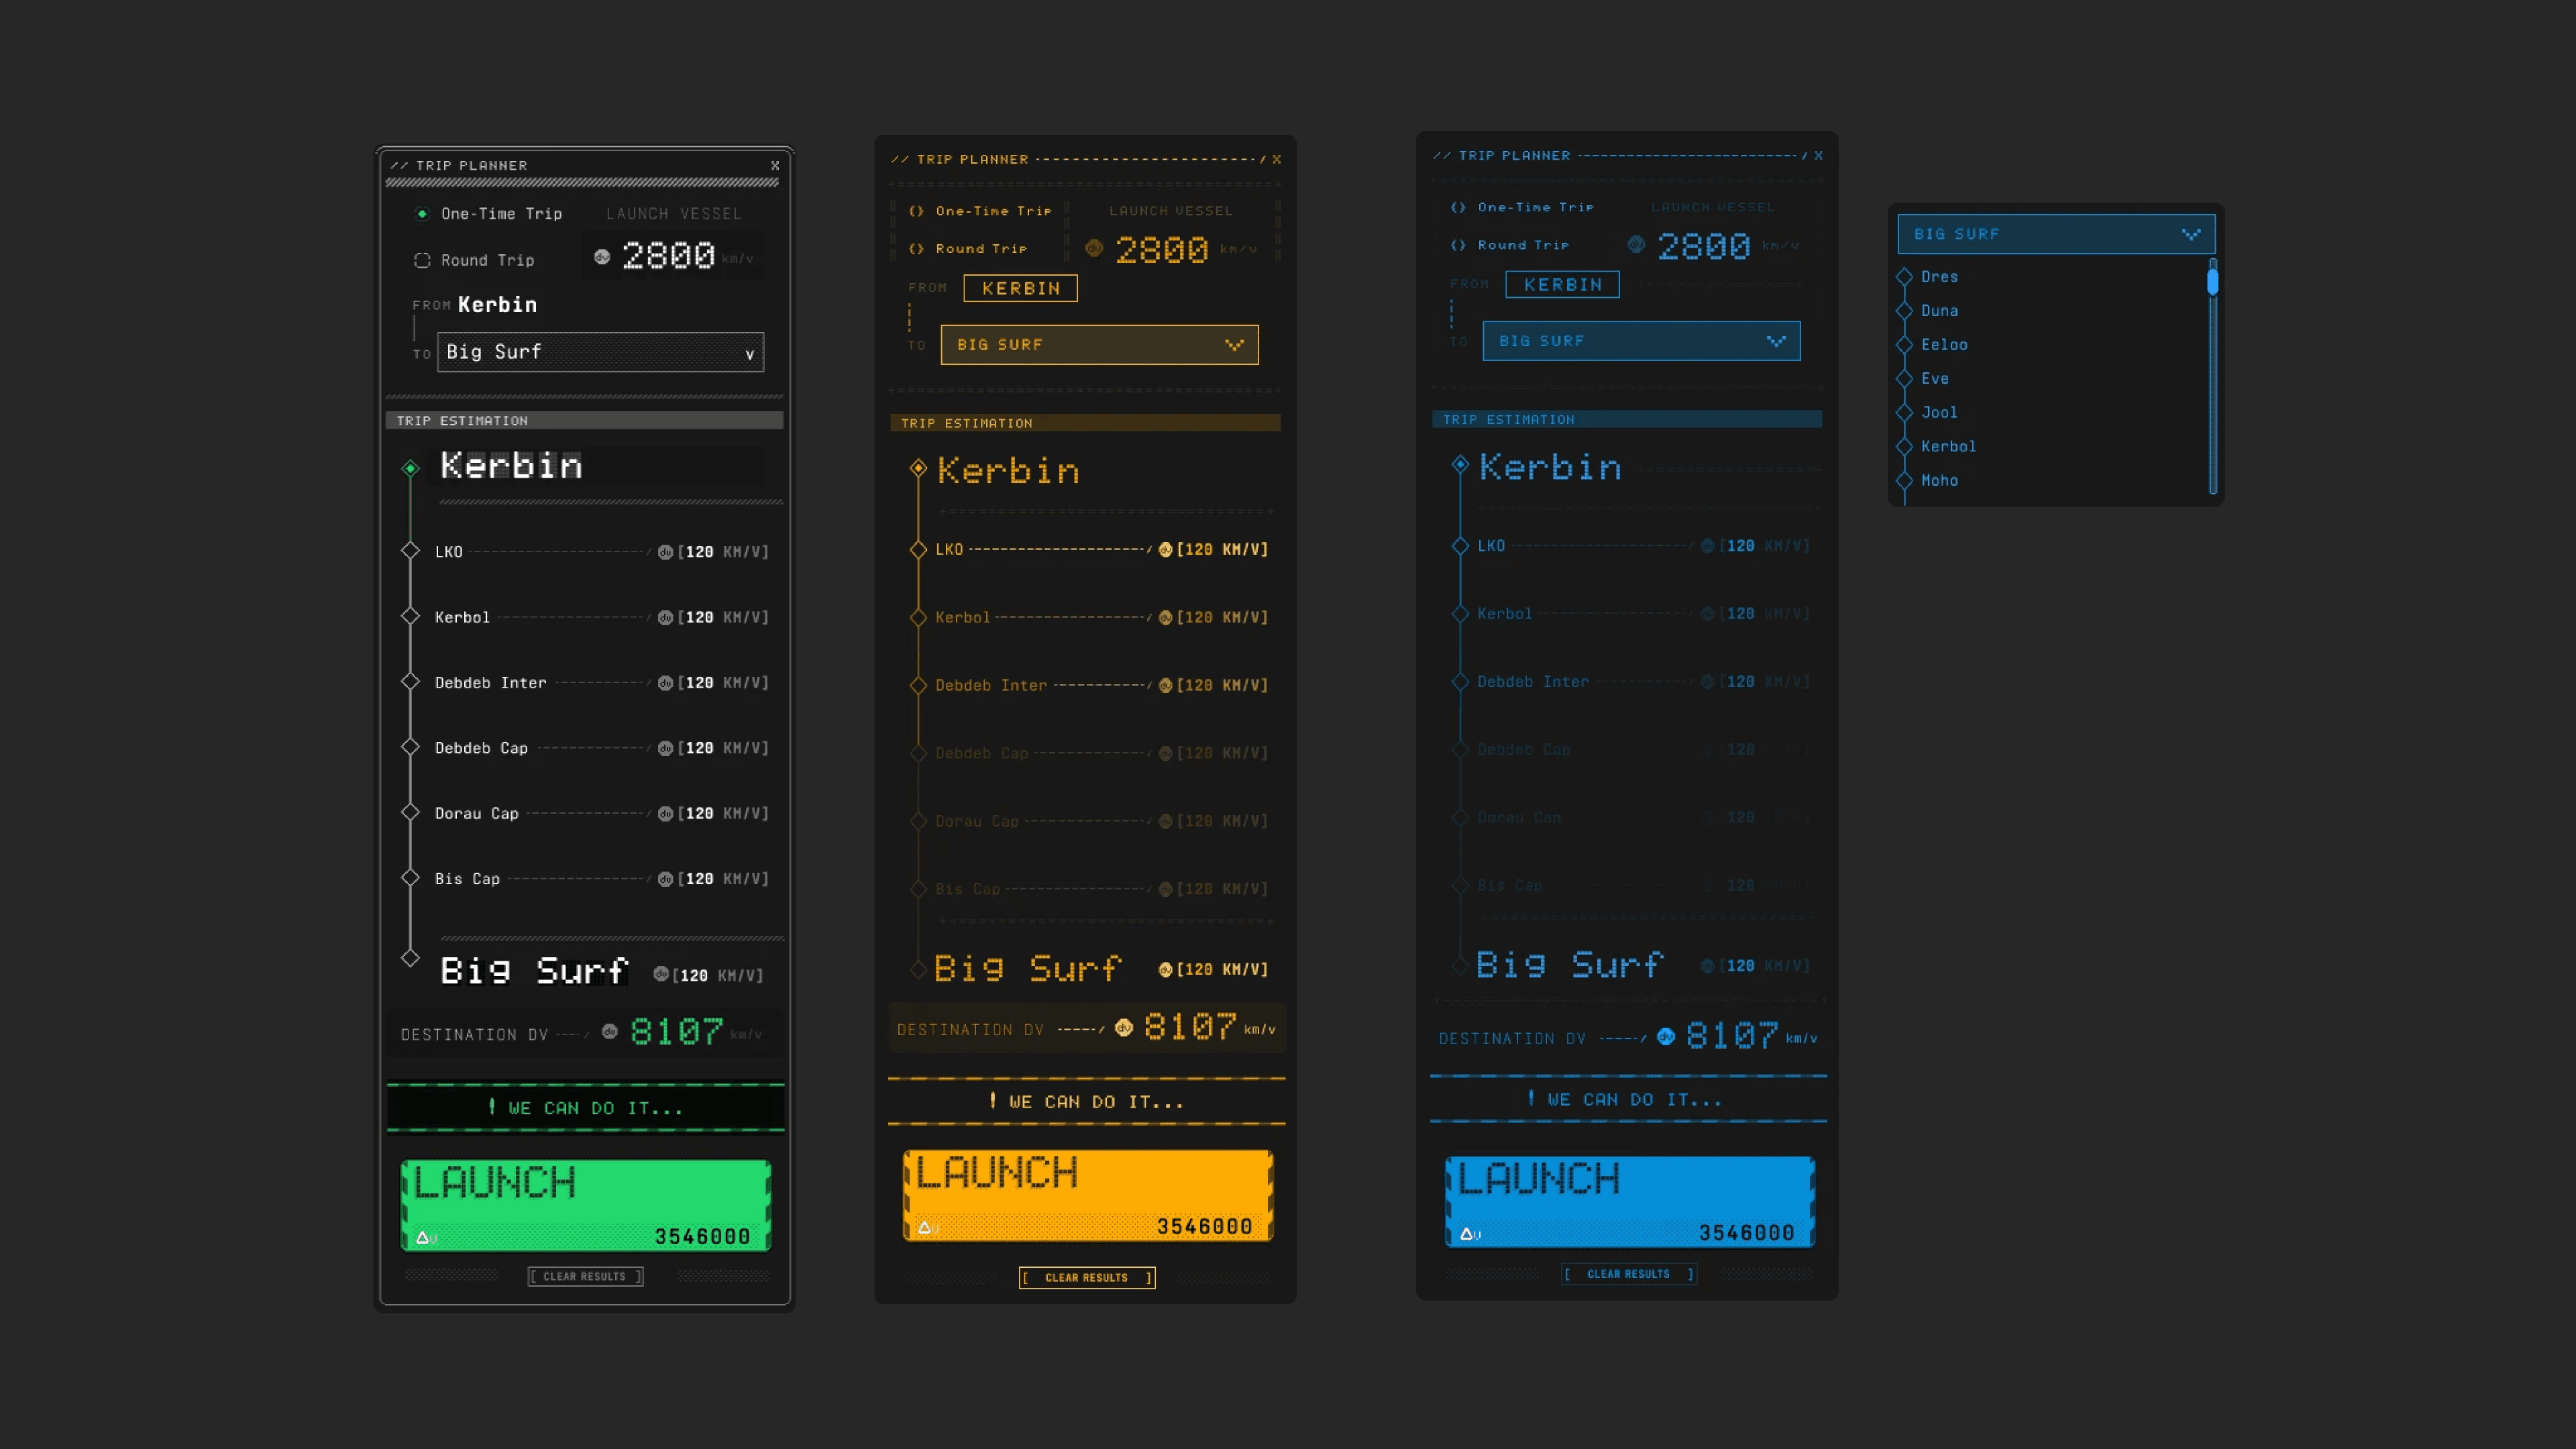
Task: Choose Duna from the destination list
Action: (1939, 311)
